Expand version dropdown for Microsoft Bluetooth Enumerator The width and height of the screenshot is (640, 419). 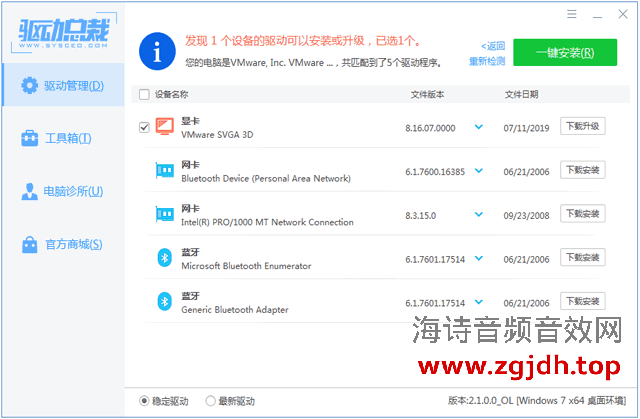tap(479, 258)
